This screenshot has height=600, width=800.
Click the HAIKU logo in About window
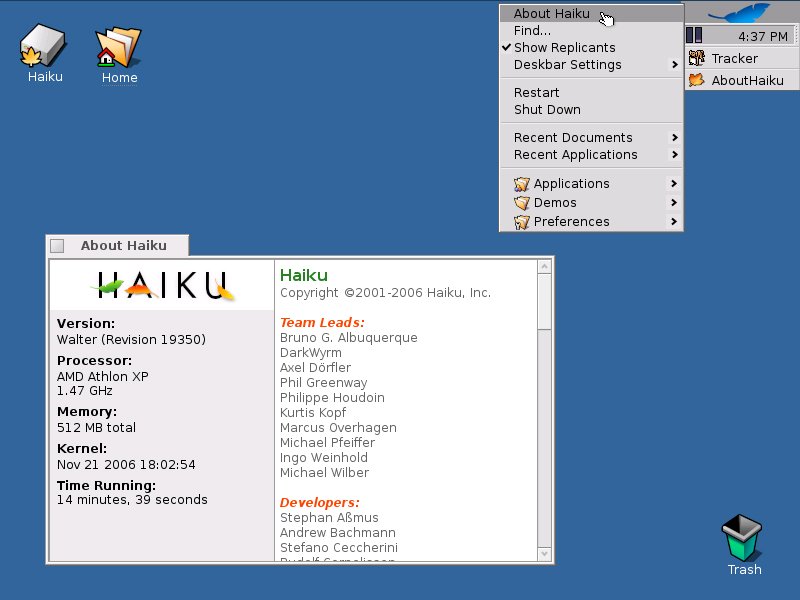[x=162, y=285]
